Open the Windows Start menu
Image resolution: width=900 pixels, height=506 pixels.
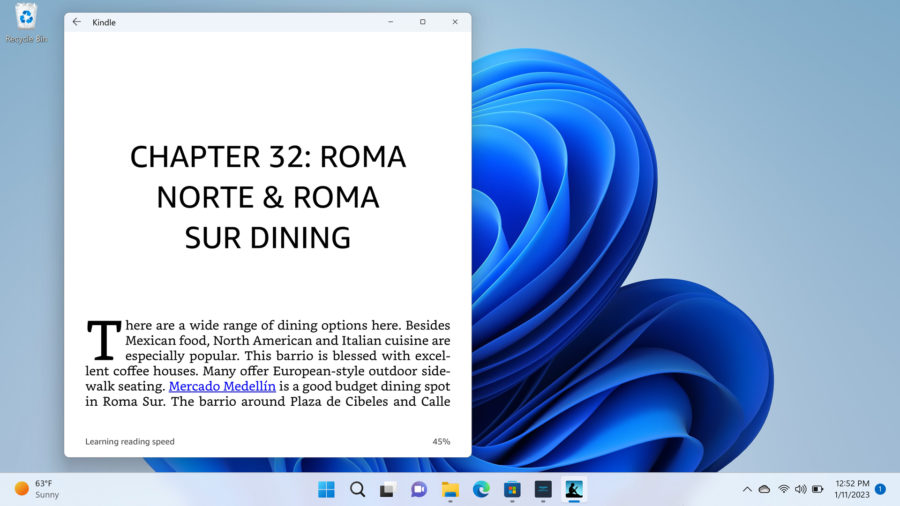pos(326,489)
